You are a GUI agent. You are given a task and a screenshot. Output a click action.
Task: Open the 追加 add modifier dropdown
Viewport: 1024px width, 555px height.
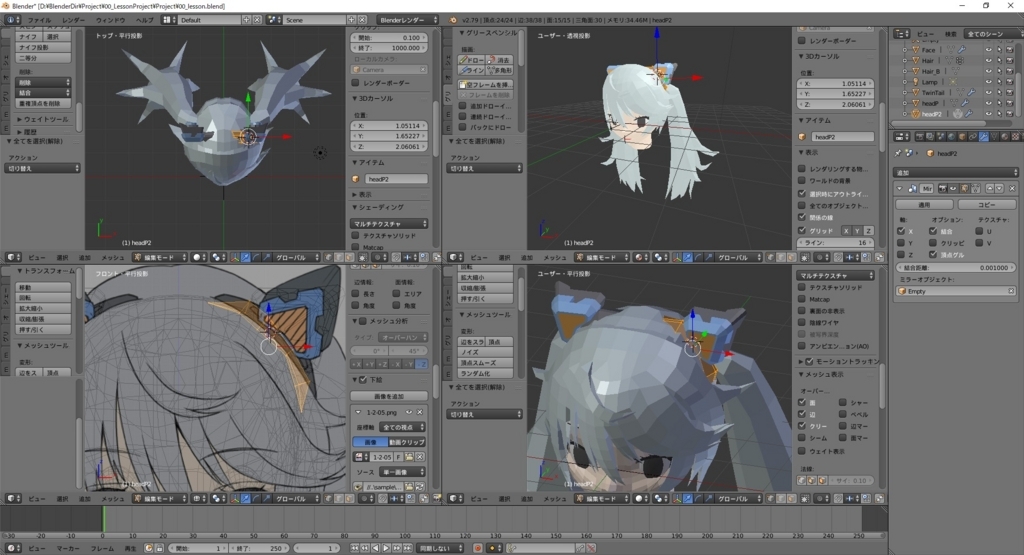(x=955, y=172)
